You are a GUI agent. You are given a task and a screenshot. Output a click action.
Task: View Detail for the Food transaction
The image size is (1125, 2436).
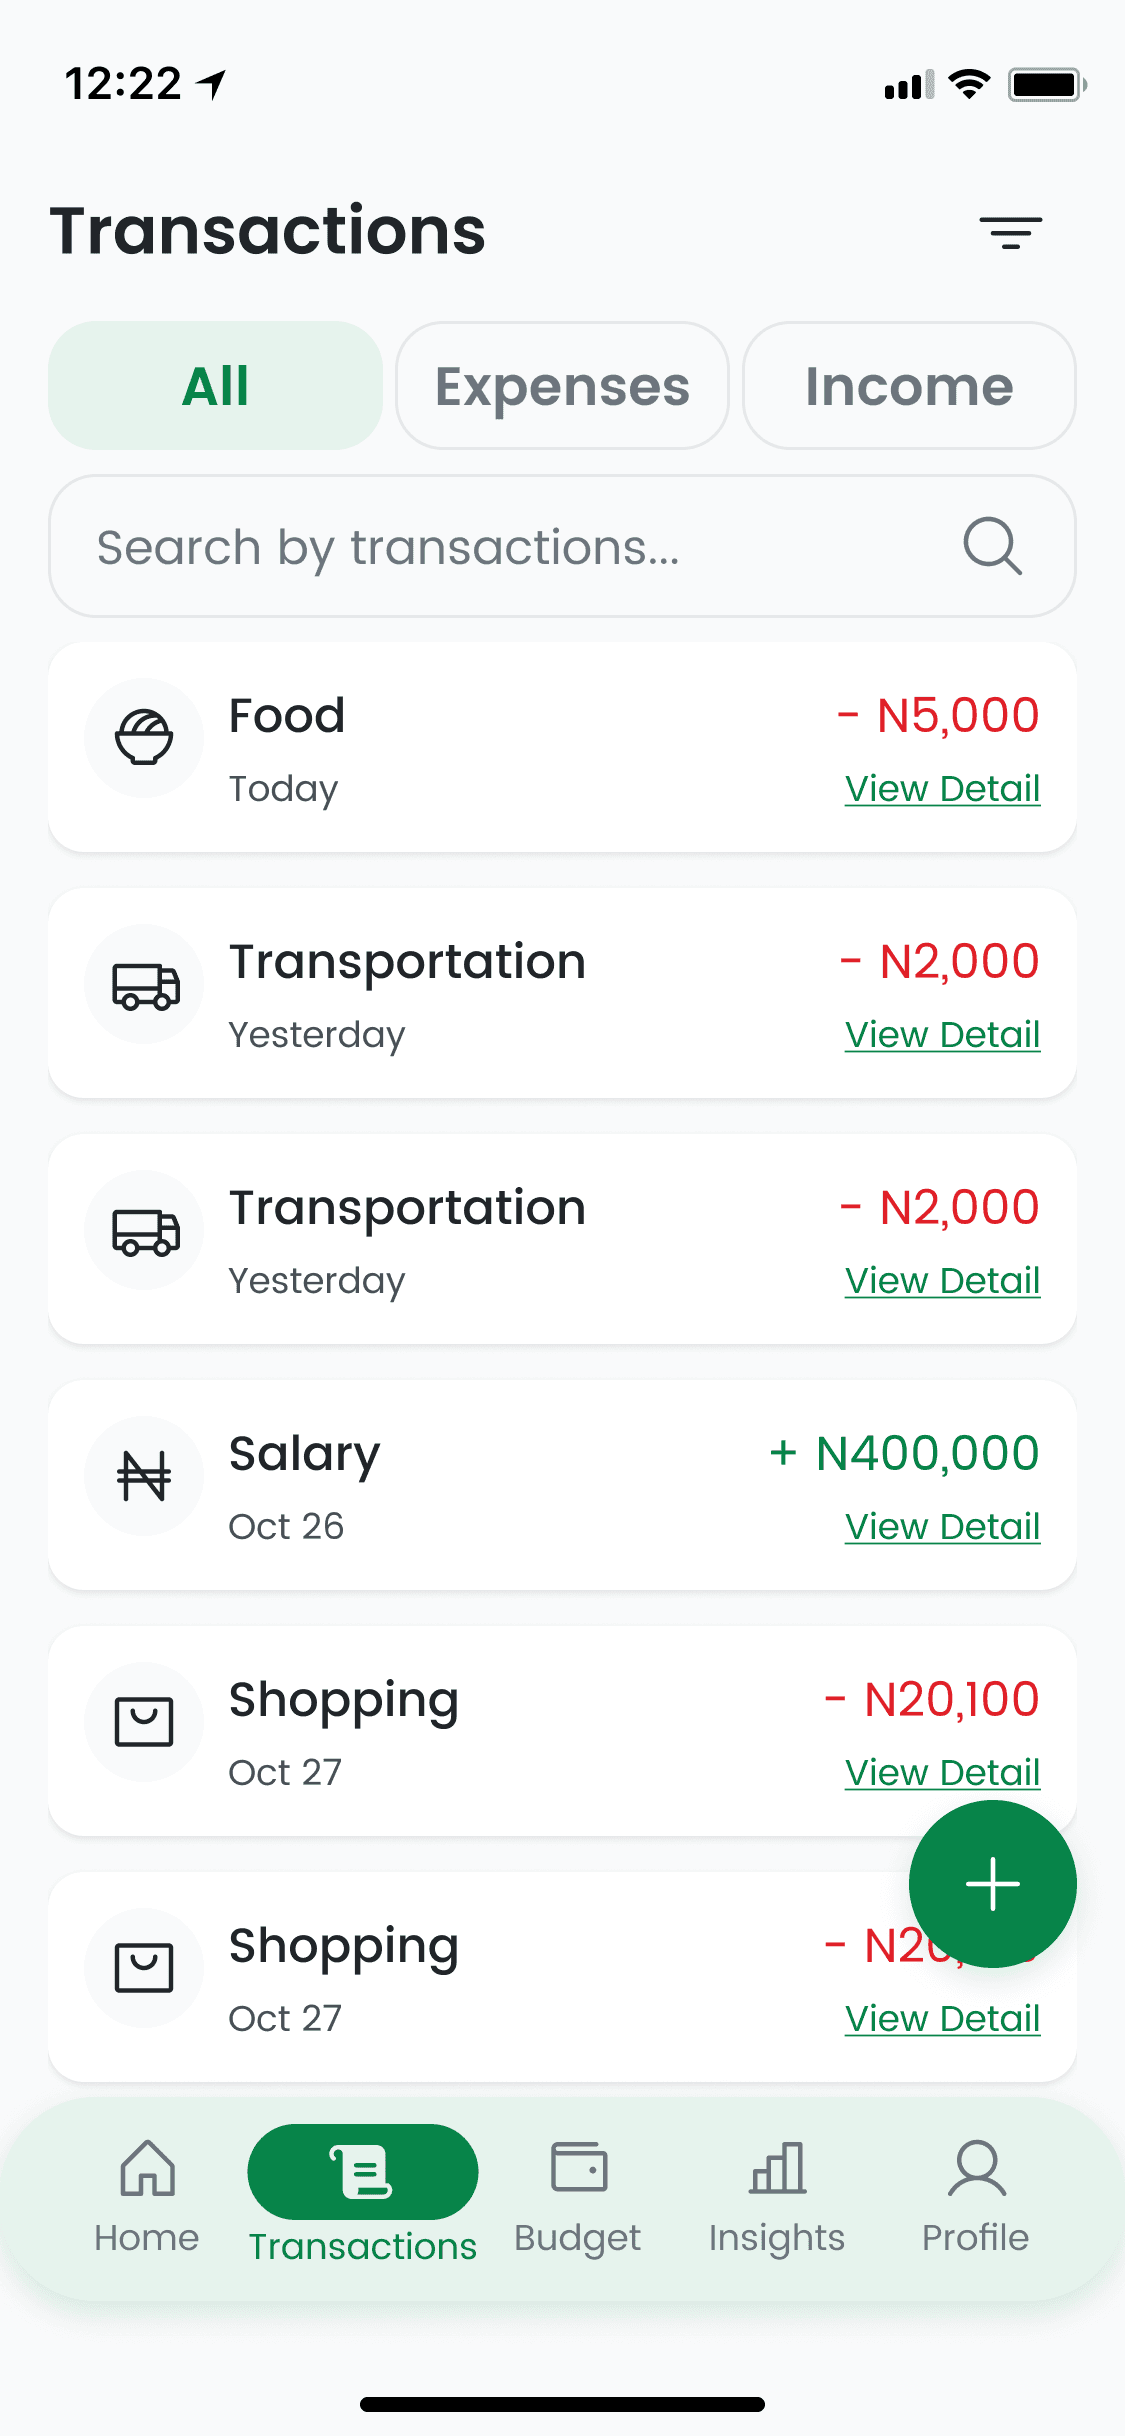(942, 789)
